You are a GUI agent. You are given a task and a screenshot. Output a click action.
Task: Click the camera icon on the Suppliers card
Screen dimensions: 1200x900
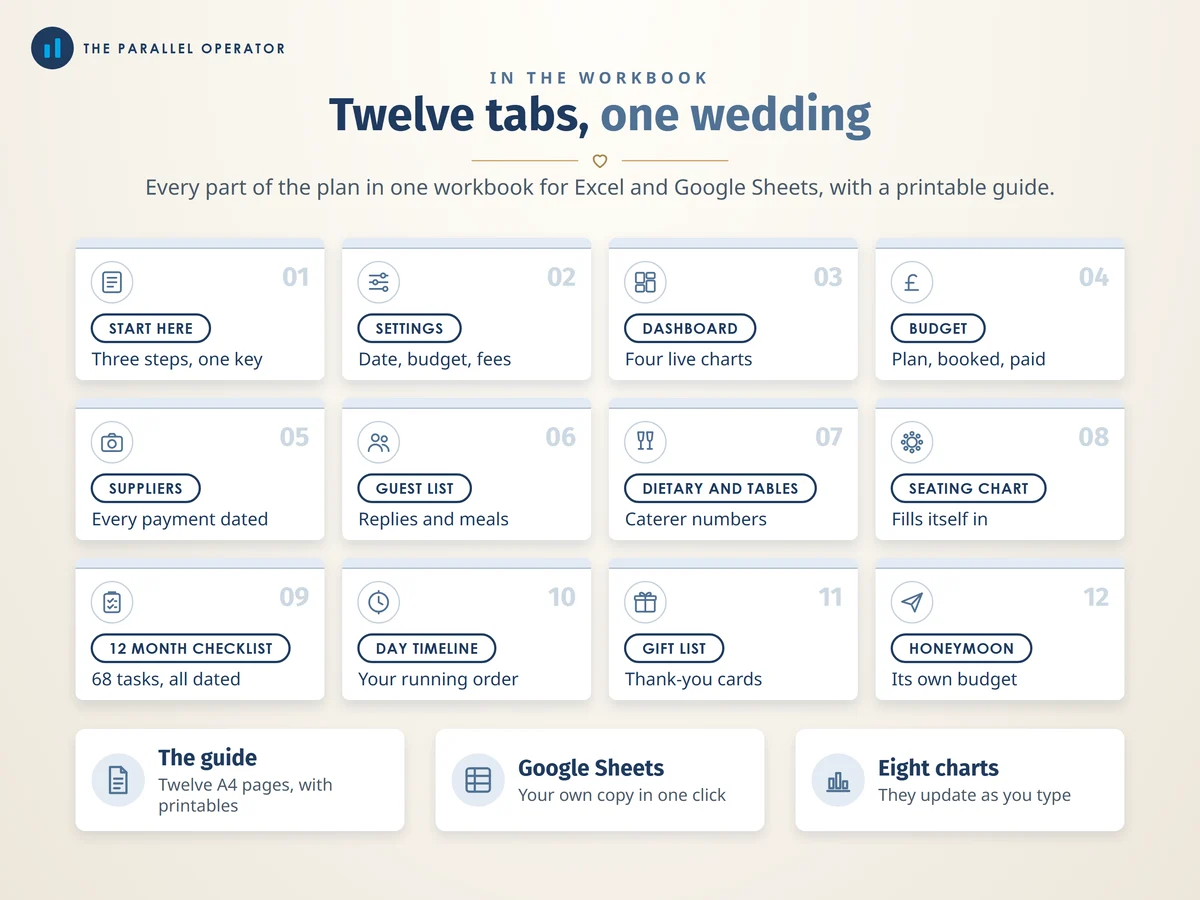point(112,442)
